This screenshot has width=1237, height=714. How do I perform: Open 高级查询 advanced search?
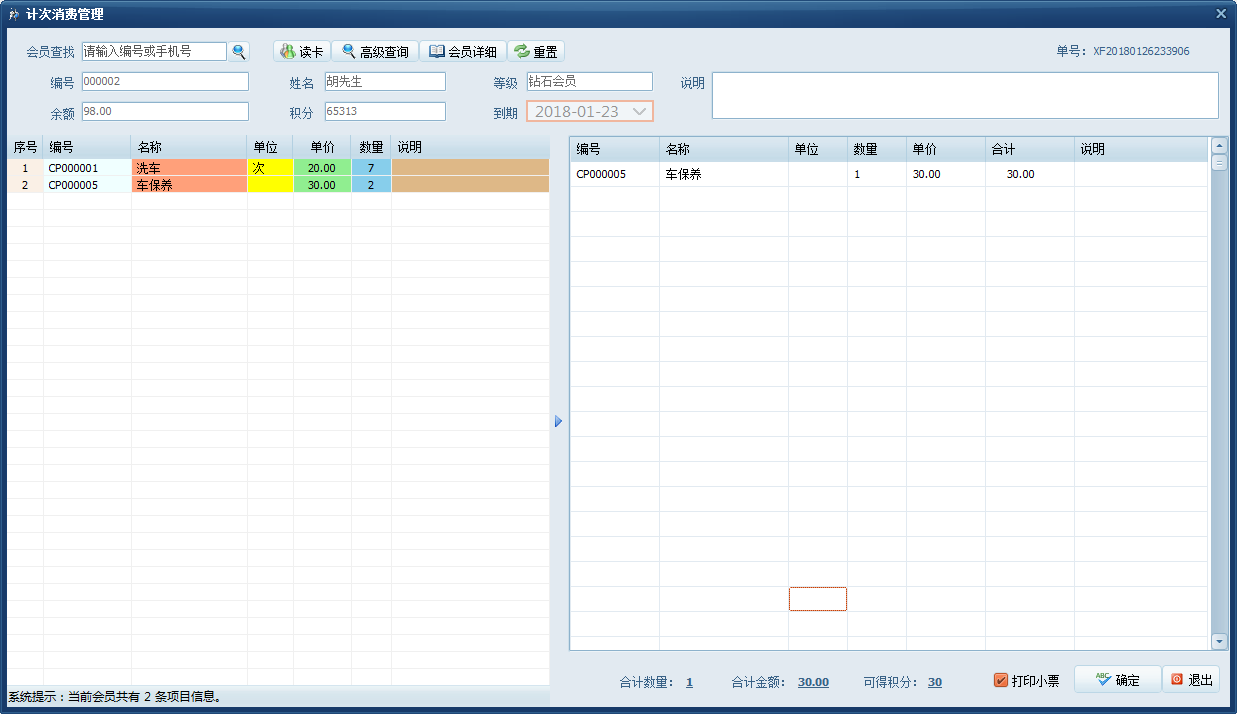[x=375, y=52]
